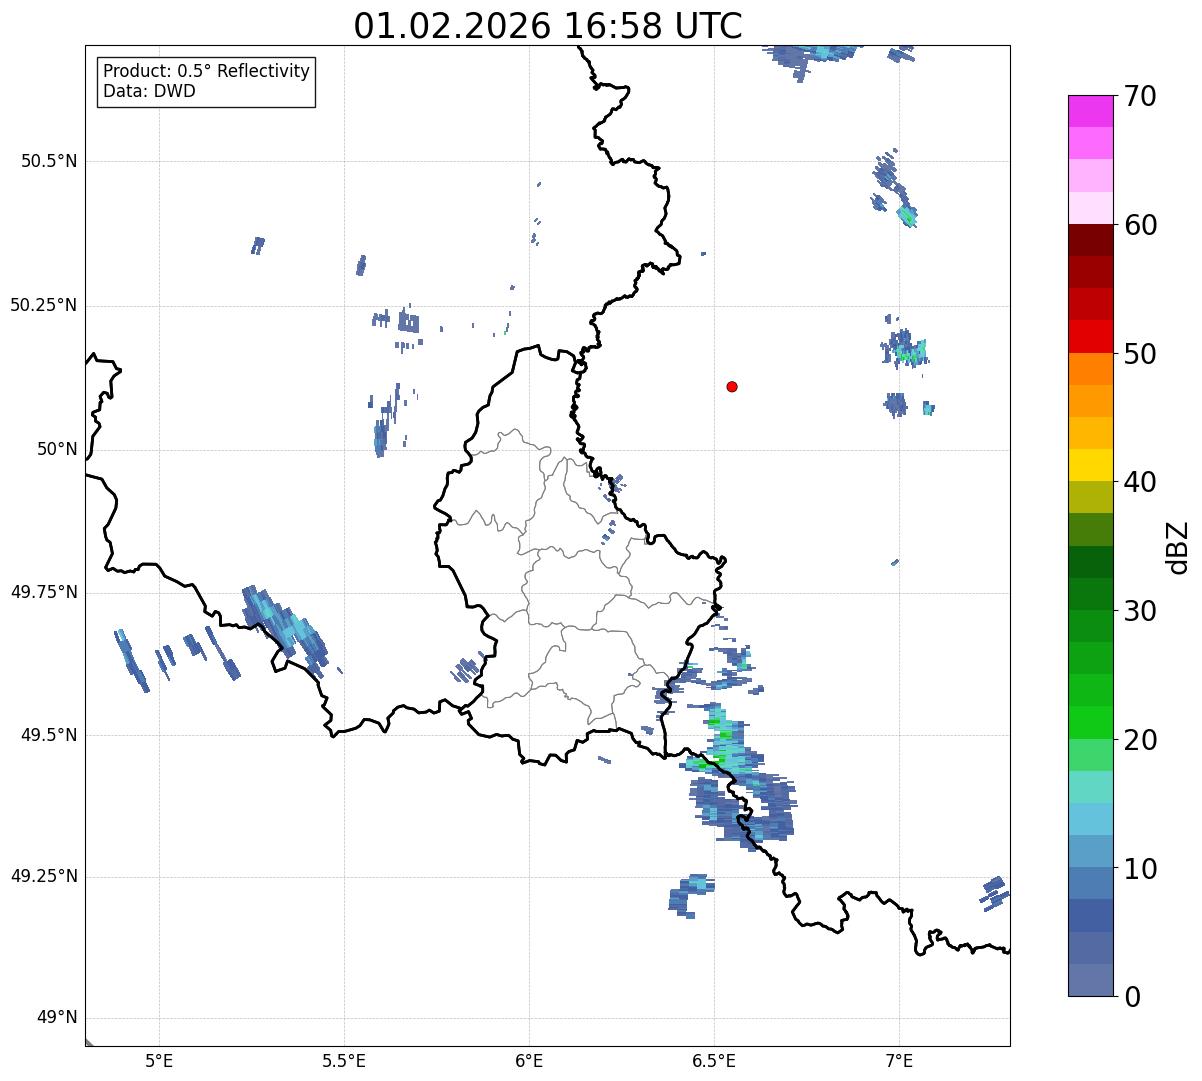The image size is (1202, 1081).
Task: Click the '50.5°N' latitude label
Action: pyautogui.click(x=48, y=161)
